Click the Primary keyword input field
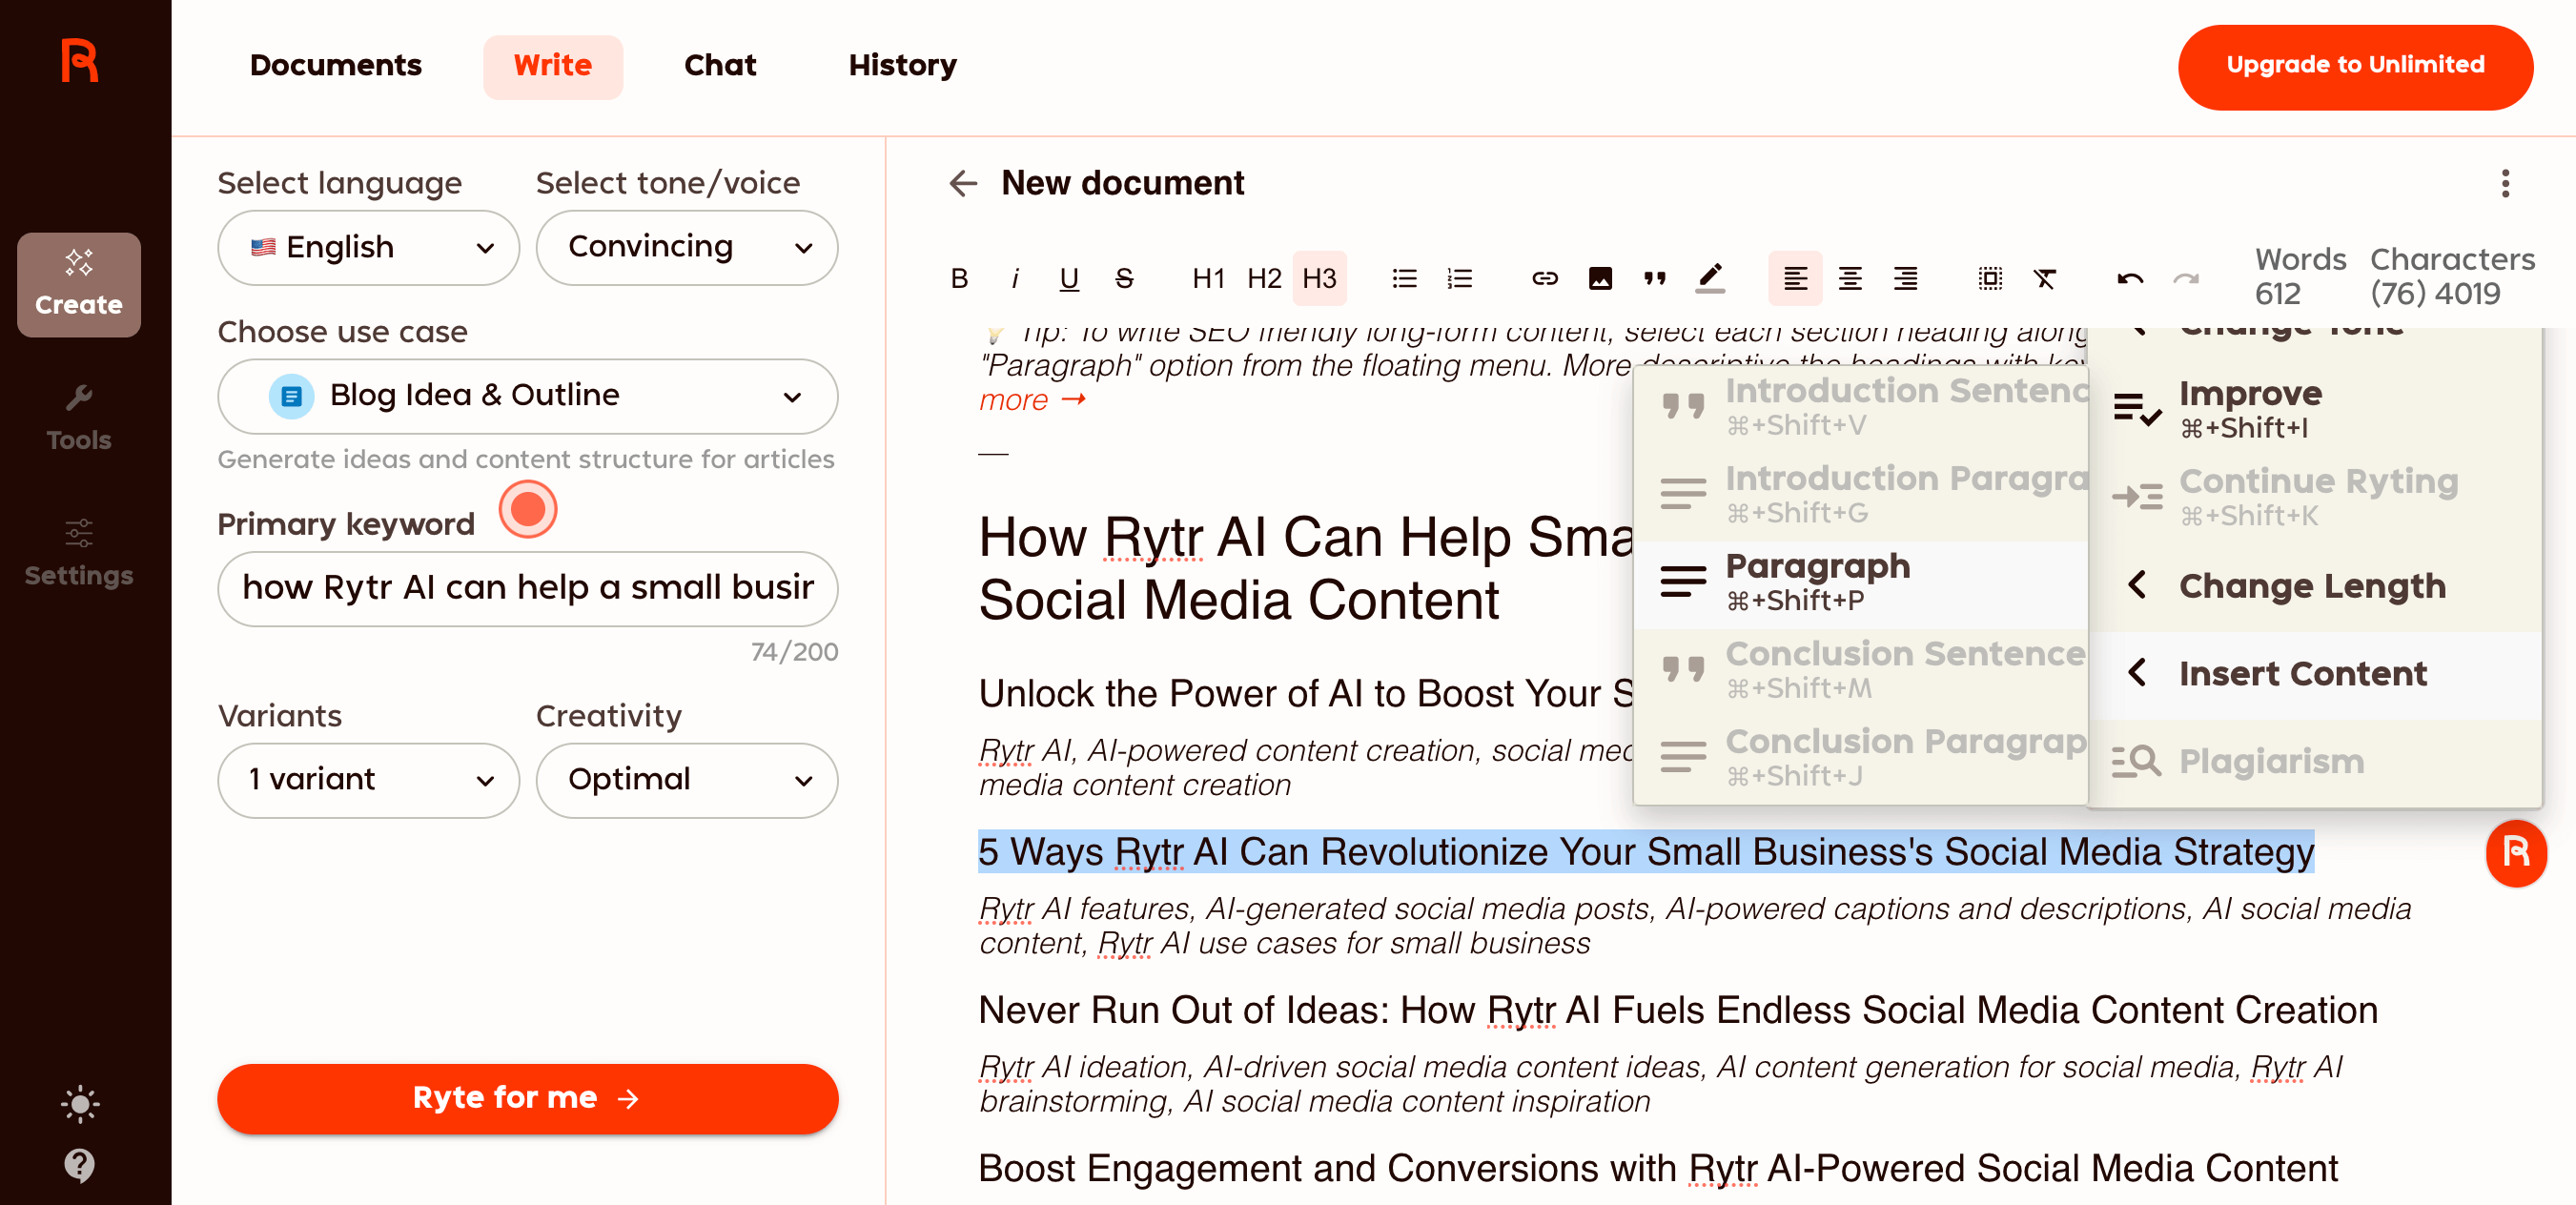Viewport: 2576px width, 1205px height. (528, 588)
